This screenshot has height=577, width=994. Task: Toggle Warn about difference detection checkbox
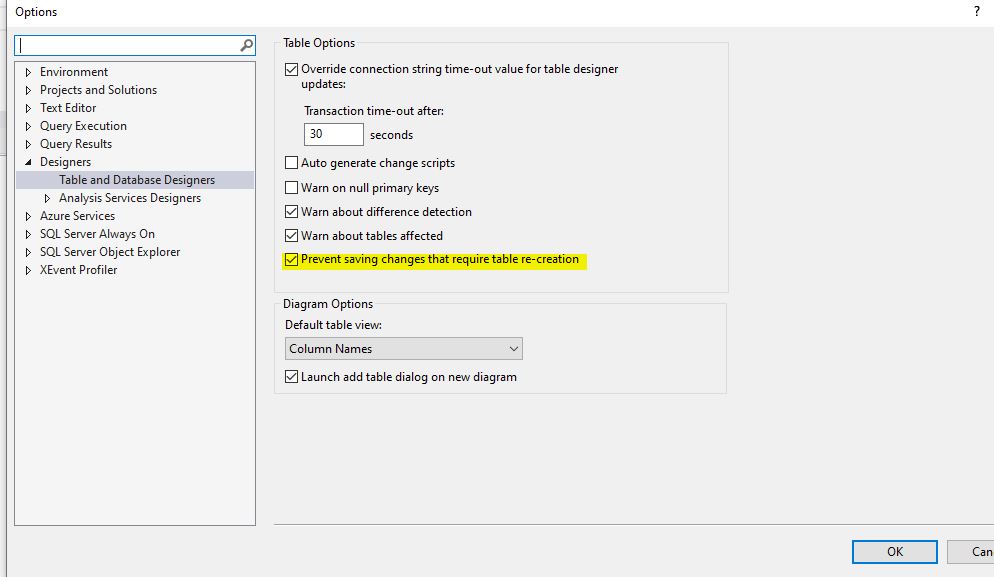(x=292, y=212)
